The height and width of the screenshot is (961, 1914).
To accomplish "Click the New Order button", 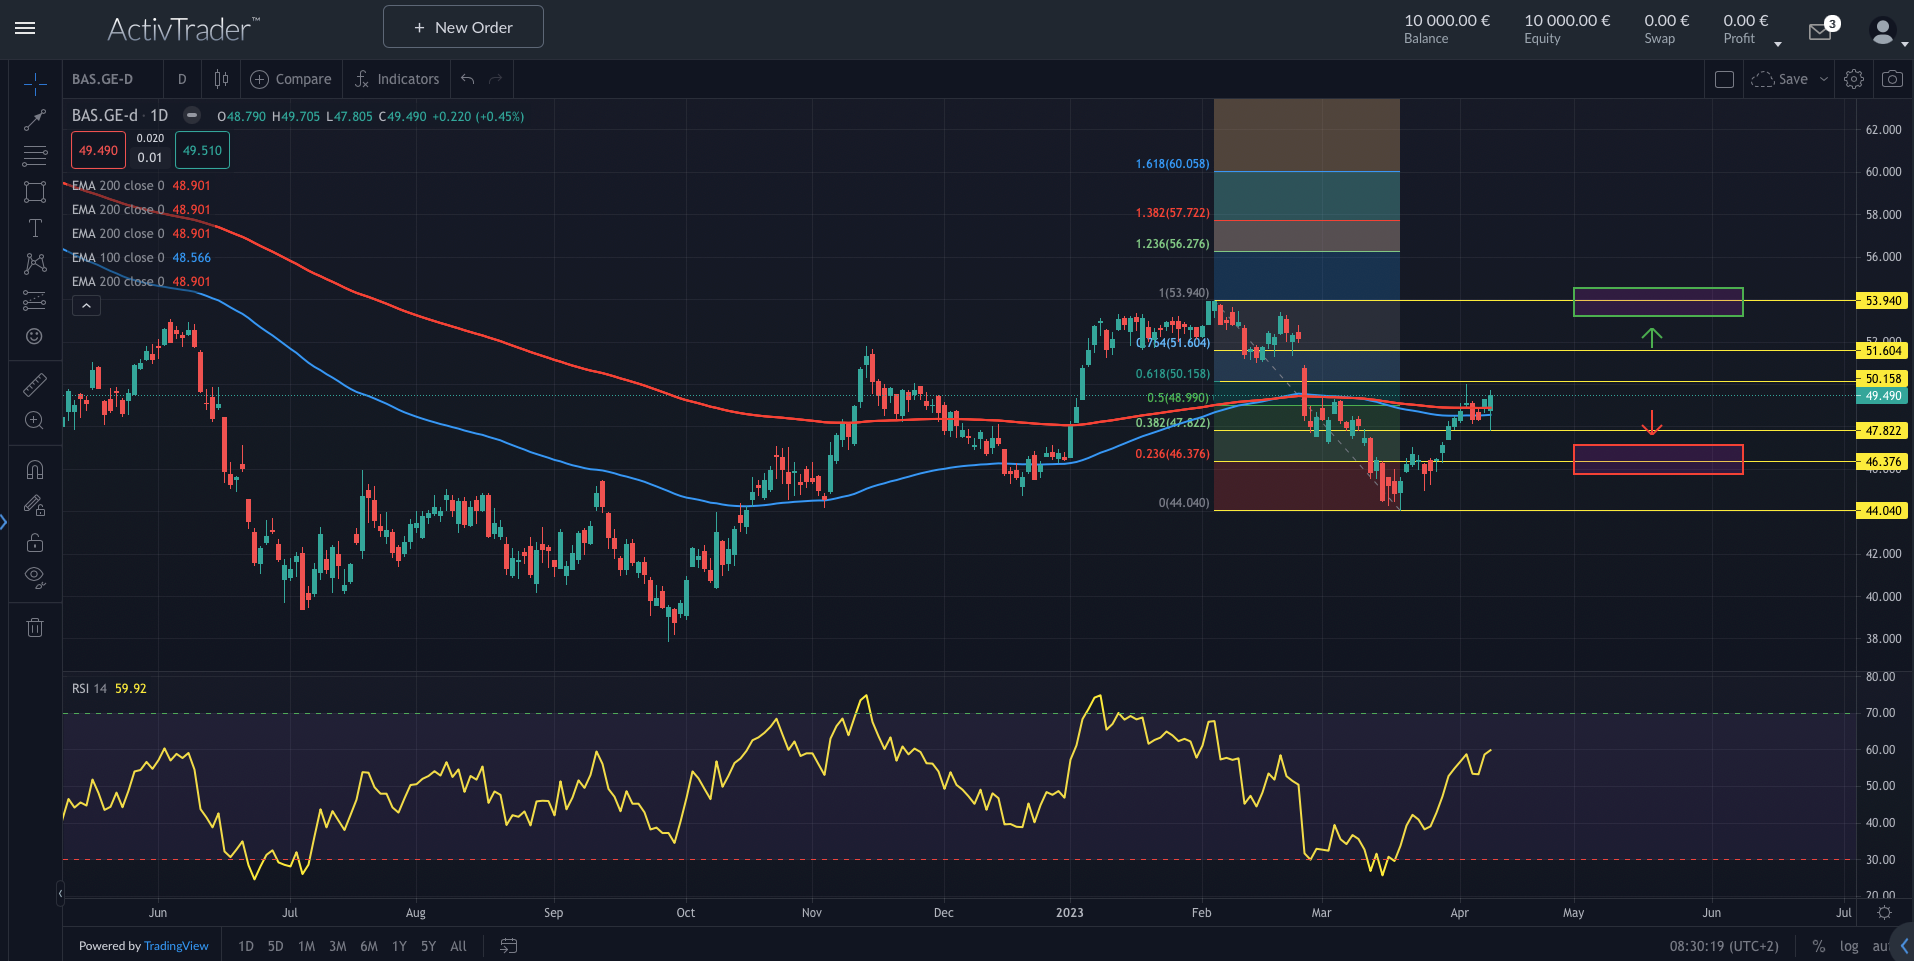I will pyautogui.click(x=463, y=27).
